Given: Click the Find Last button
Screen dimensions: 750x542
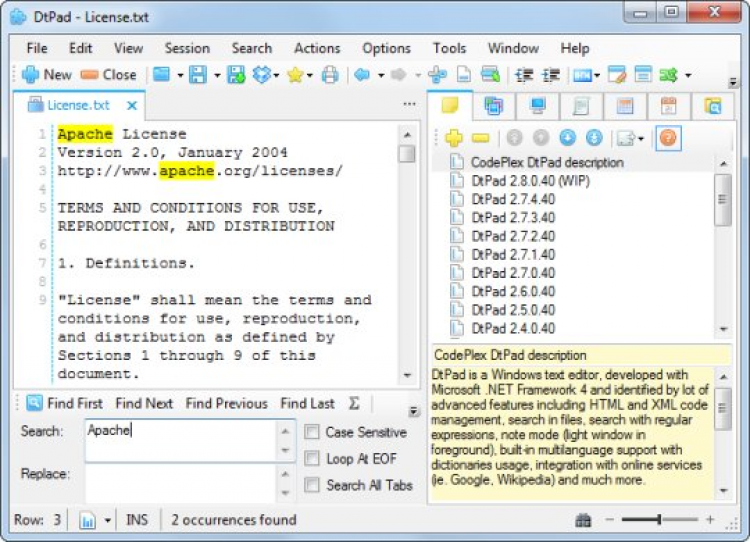Looking at the screenshot, I should pyautogui.click(x=307, y=403).
